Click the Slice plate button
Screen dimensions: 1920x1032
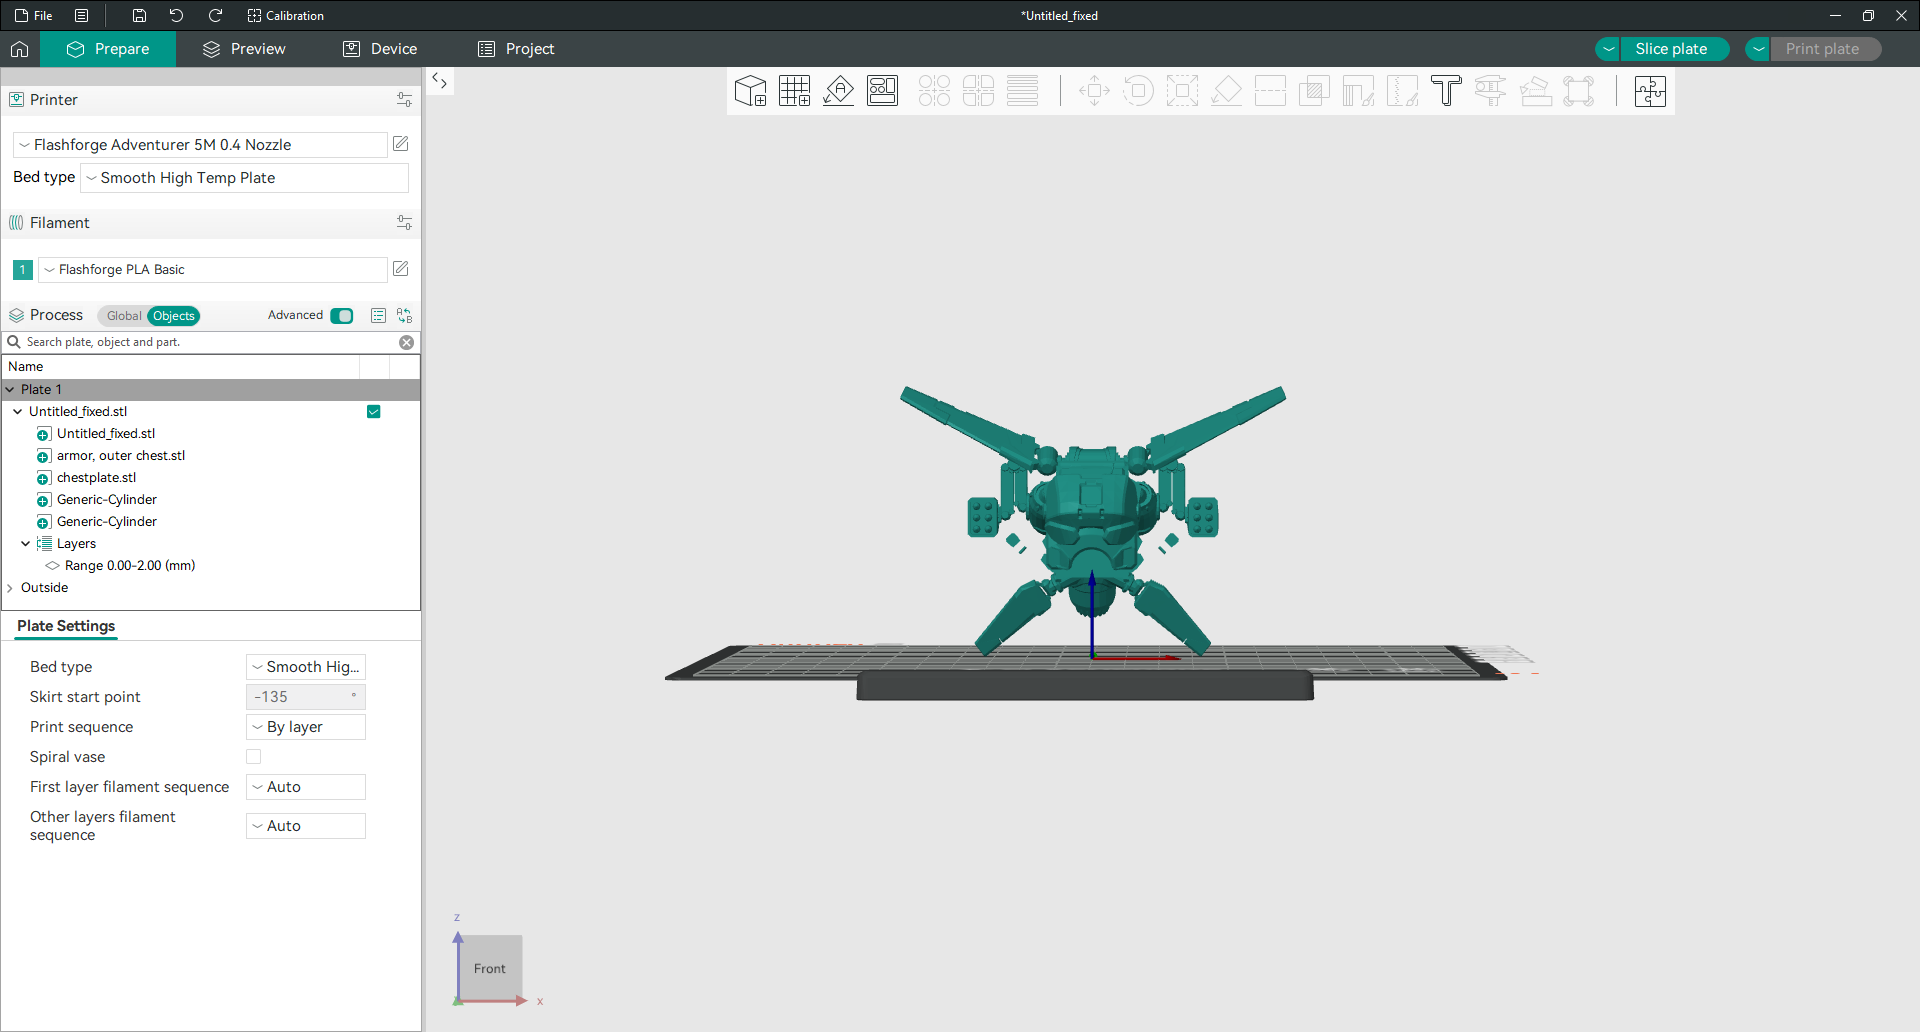[x=1672, y=49]
